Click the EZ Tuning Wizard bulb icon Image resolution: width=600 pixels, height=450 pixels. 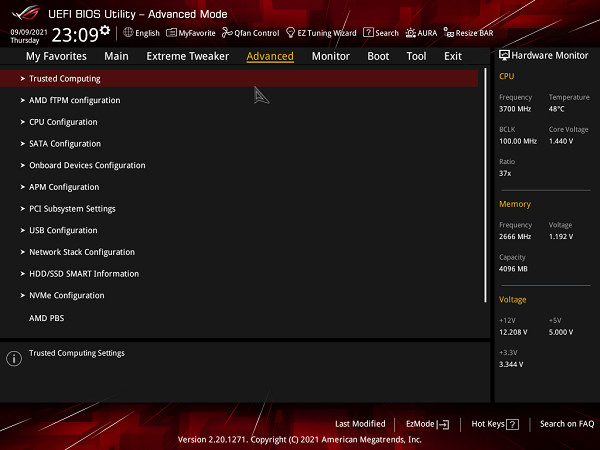click(290, 33)
